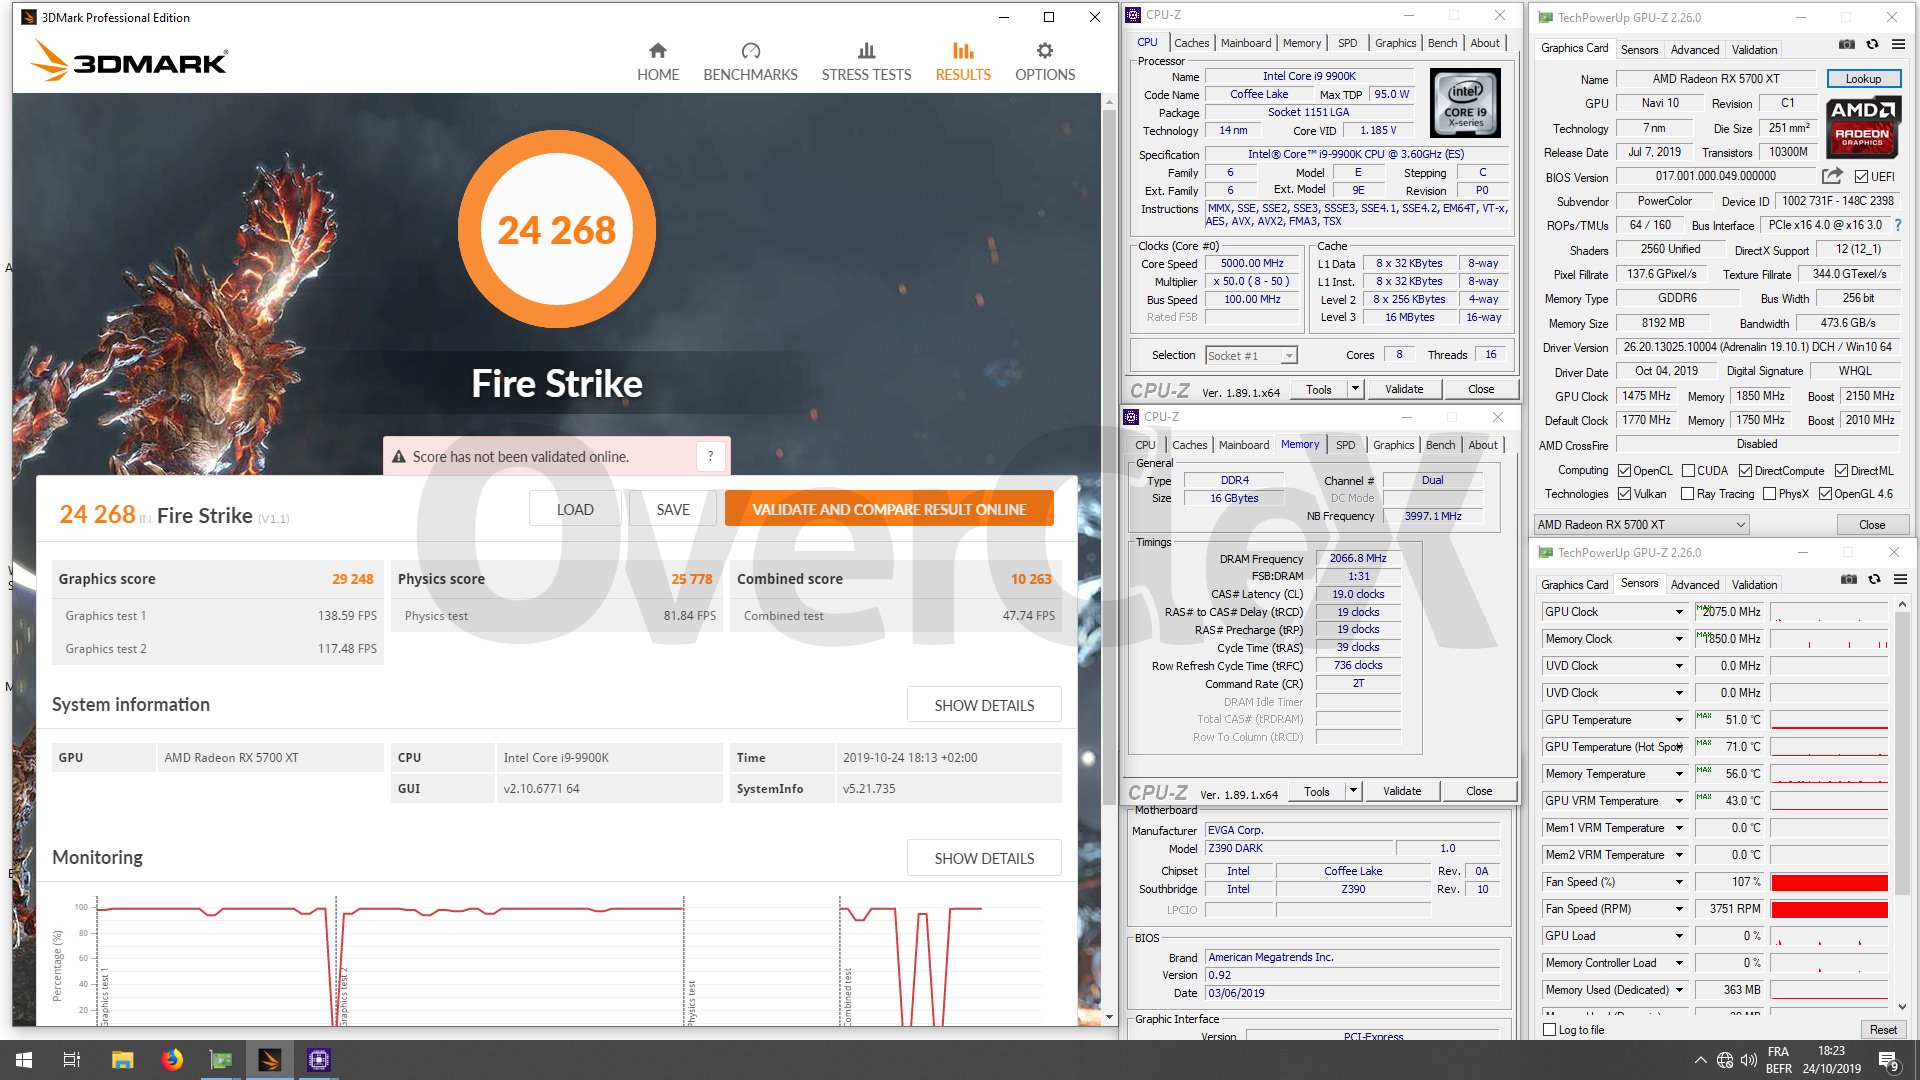Click the GPU-Z Lookup button

(x=1862, y=79)
